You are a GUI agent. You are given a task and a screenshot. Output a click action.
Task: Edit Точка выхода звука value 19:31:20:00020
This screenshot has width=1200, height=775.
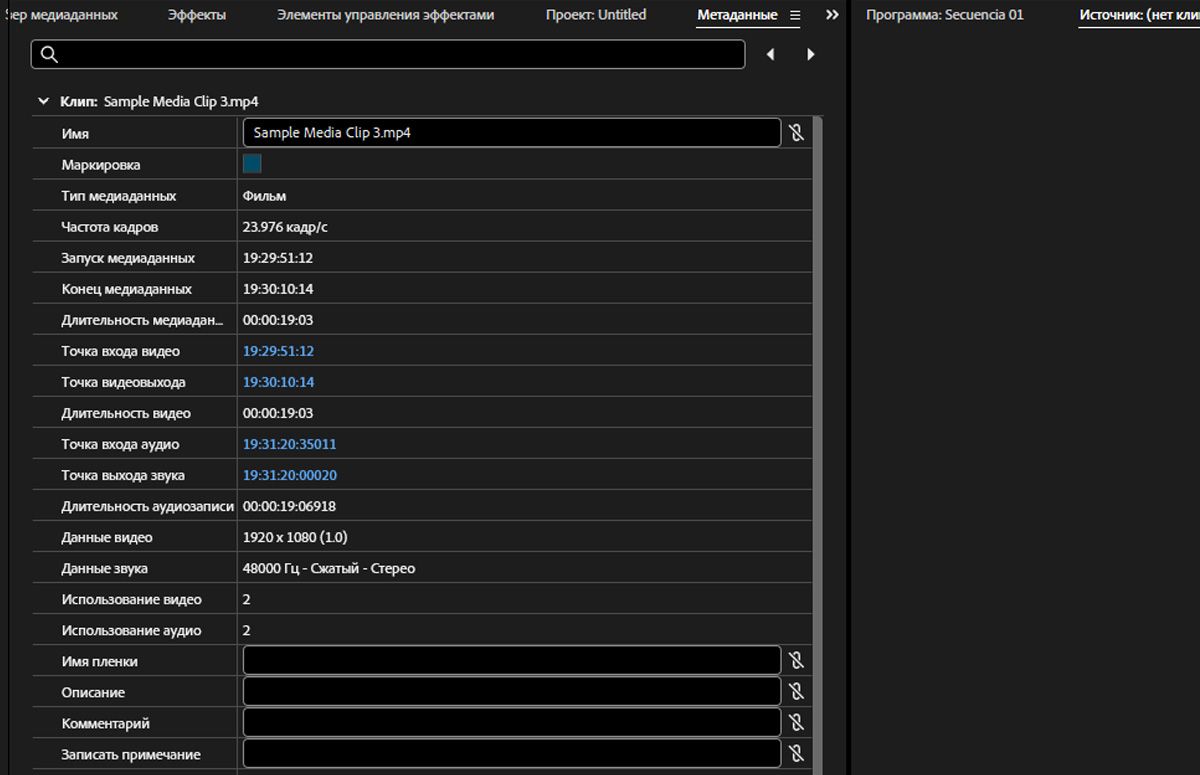[x=290, y=475]
